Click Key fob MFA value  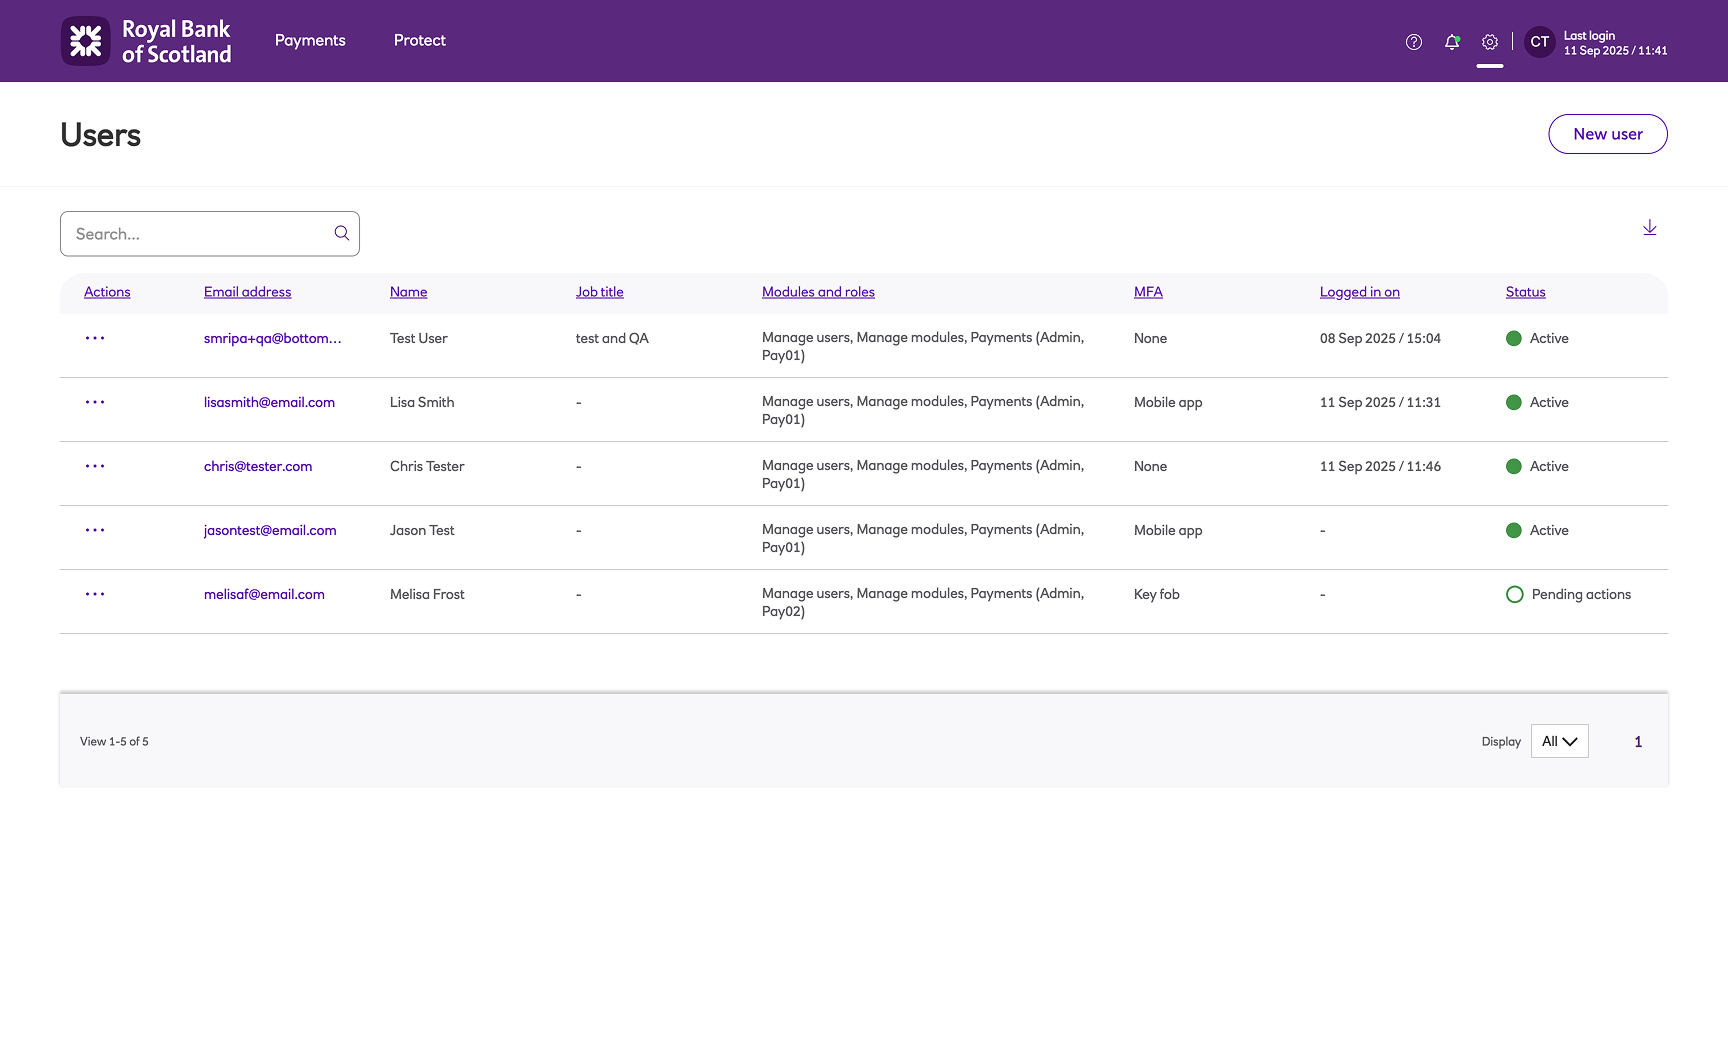pos(1157,594)
